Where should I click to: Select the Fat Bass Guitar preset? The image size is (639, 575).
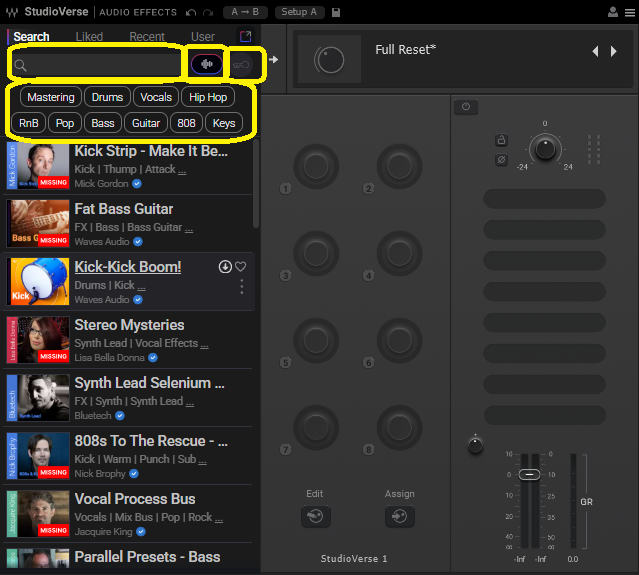click(x=123, y=209)
